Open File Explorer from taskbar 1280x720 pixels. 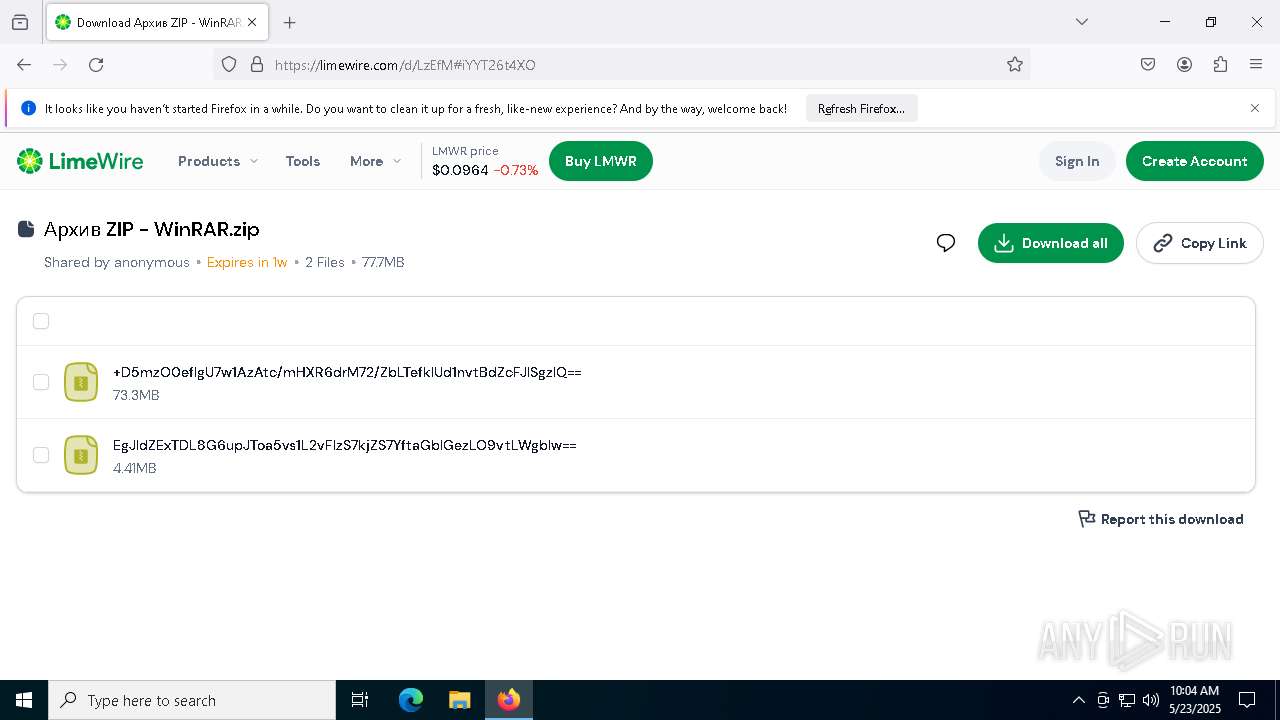coord(459,700)
